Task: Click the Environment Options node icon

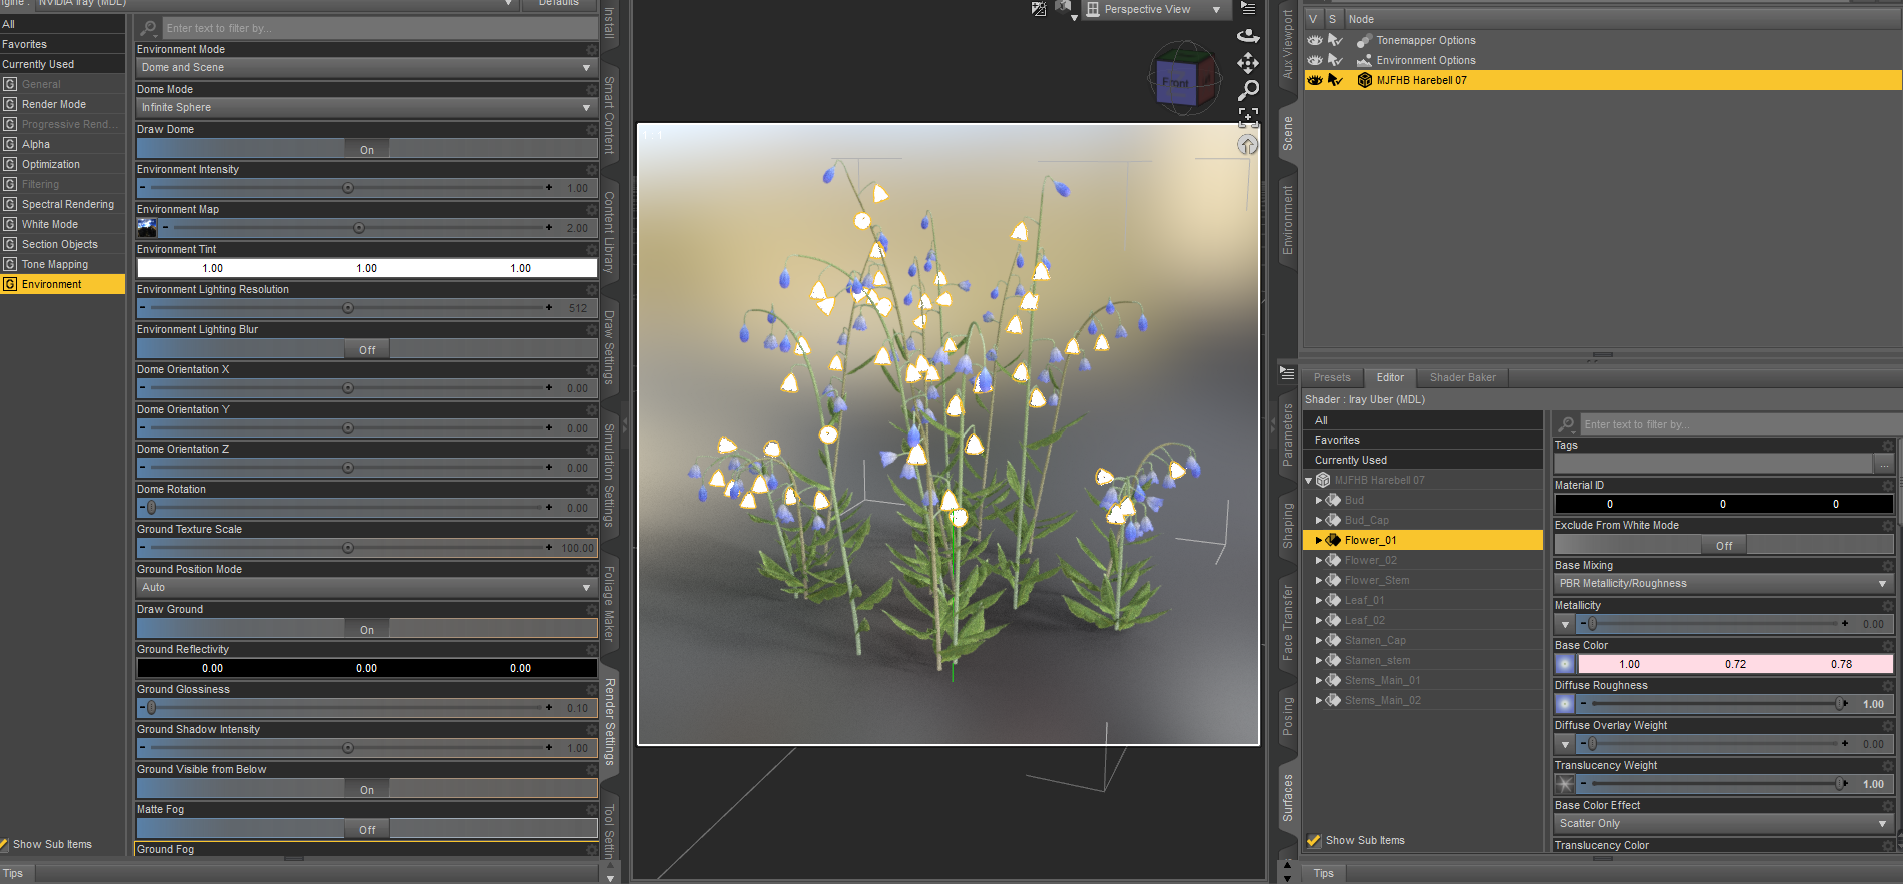Action: [1364, 60]
